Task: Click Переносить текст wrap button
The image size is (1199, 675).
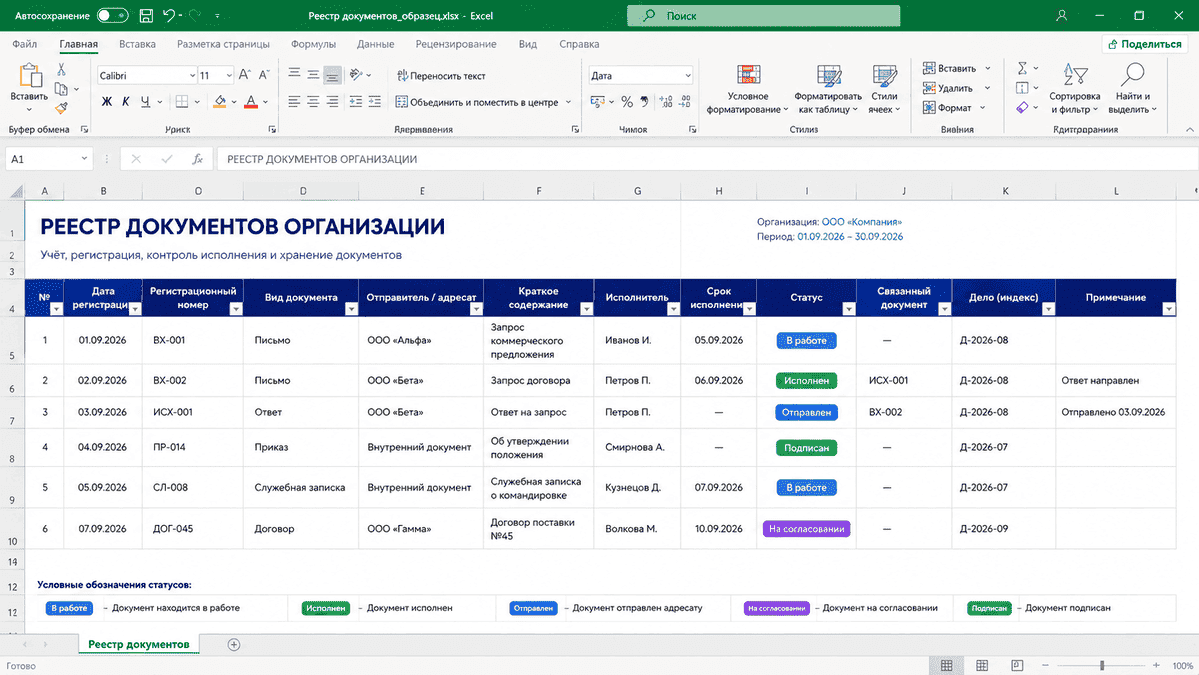Action: tap(441, 76)
